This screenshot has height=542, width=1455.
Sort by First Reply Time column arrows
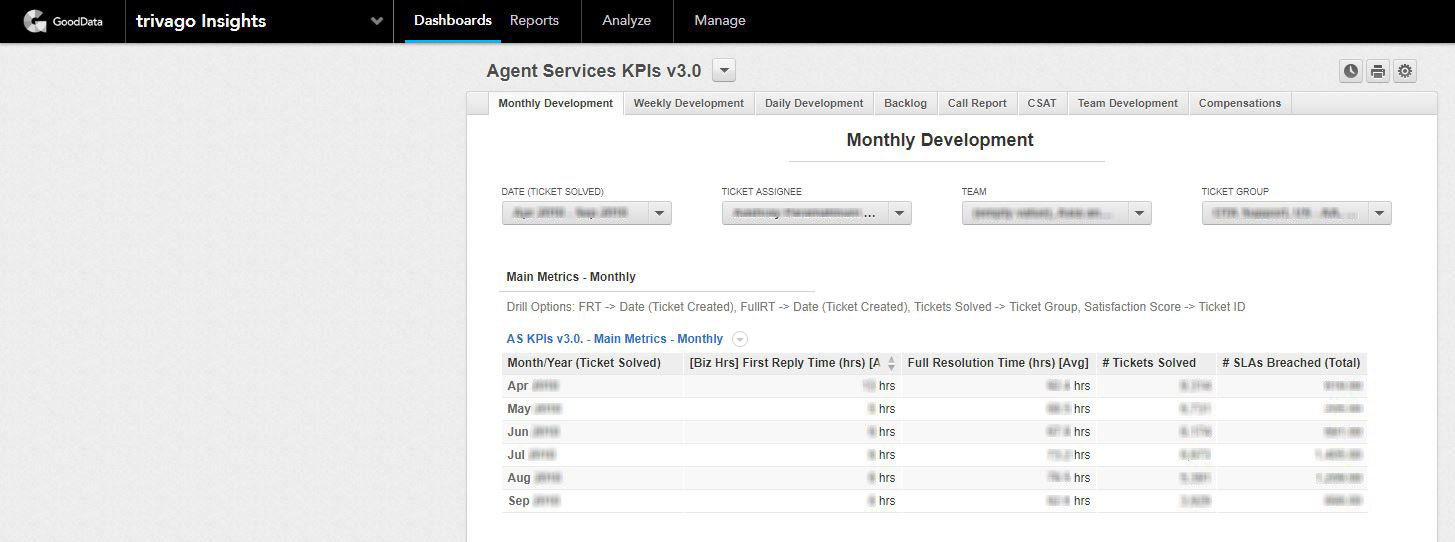(x=891, y=363)
